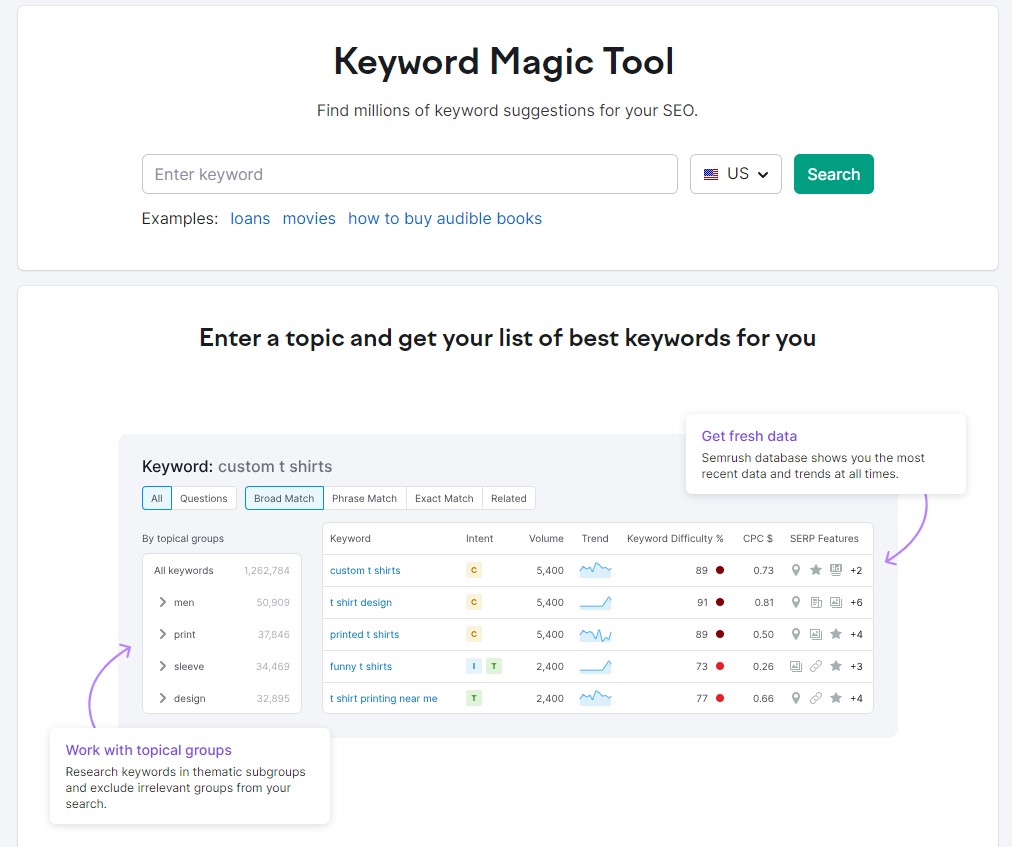Switch to the Questions tab
Viewport: 1012px width, 847px height.
pyautogui.click(x=203, y=498)
